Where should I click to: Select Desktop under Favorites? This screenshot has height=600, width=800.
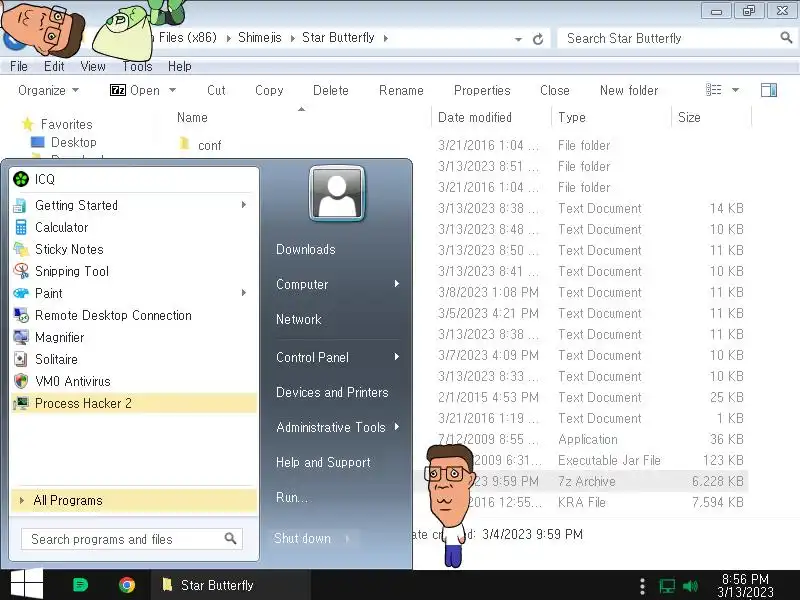[73, 142]
